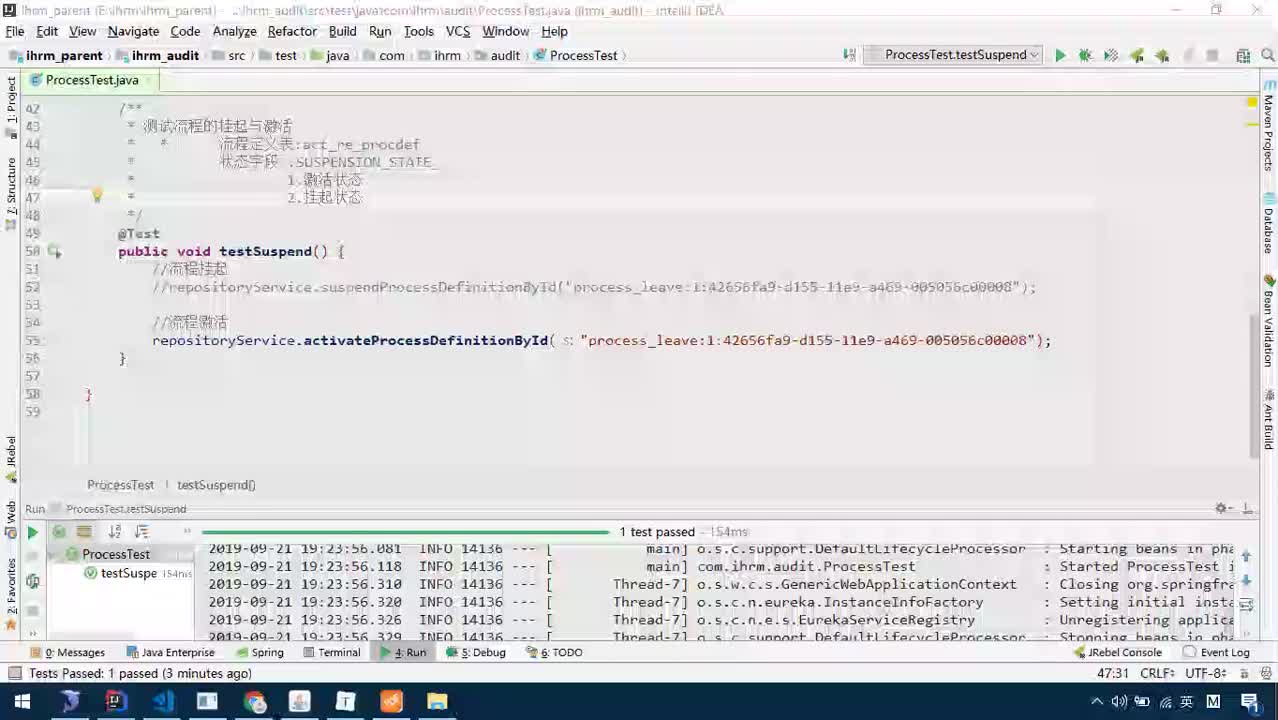Screen dimensions: 1278x720
Task: Open Search Everywhere magnifier icon
Action: point(1268,56)
